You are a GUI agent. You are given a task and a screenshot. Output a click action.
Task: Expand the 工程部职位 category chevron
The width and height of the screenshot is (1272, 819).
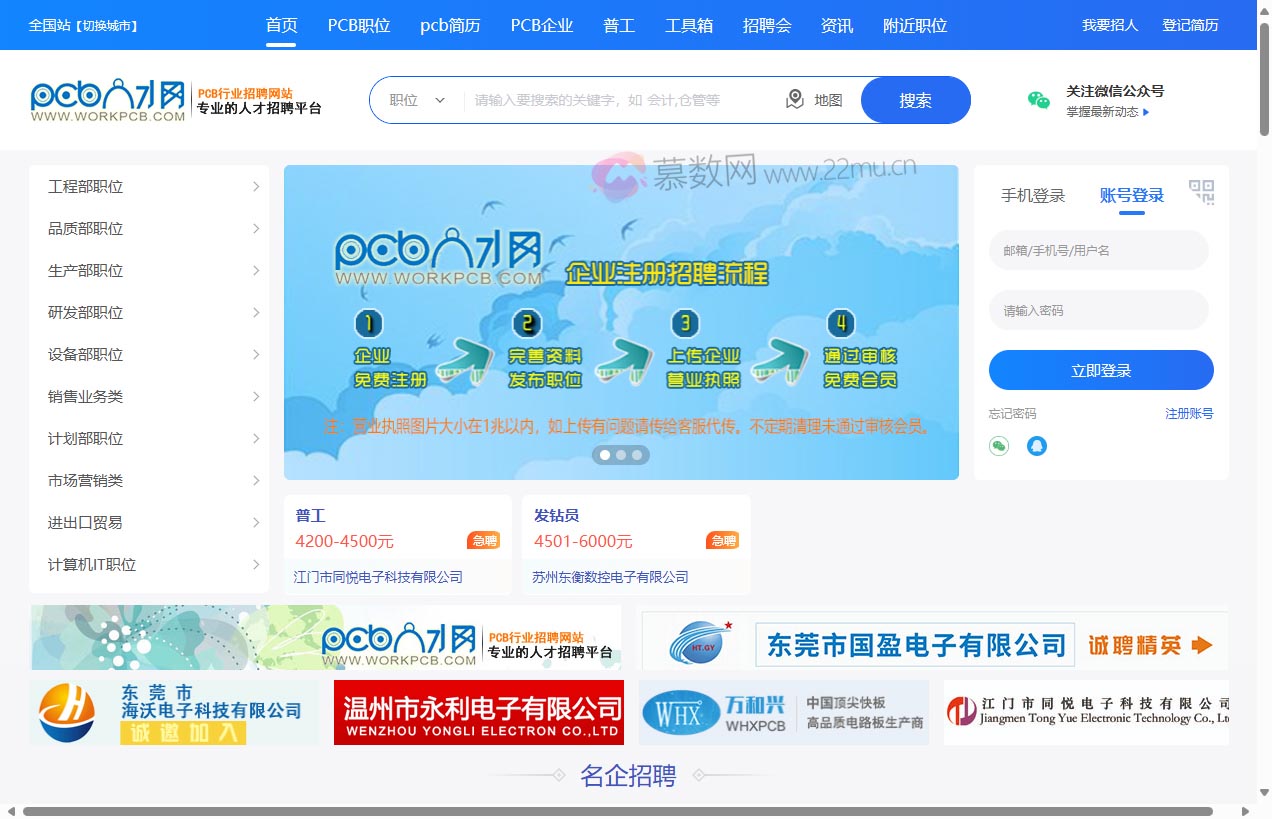click(257, 186)
